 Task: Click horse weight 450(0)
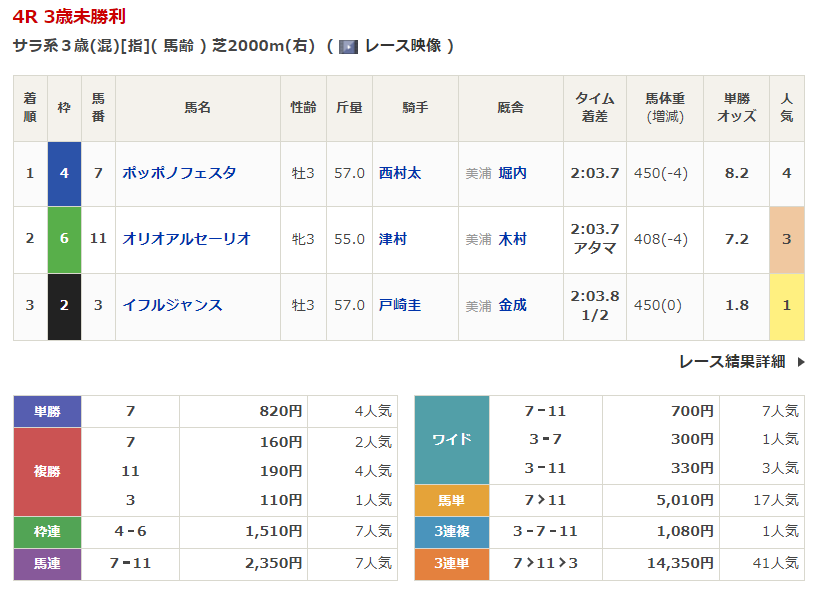[x=657, y=305]
